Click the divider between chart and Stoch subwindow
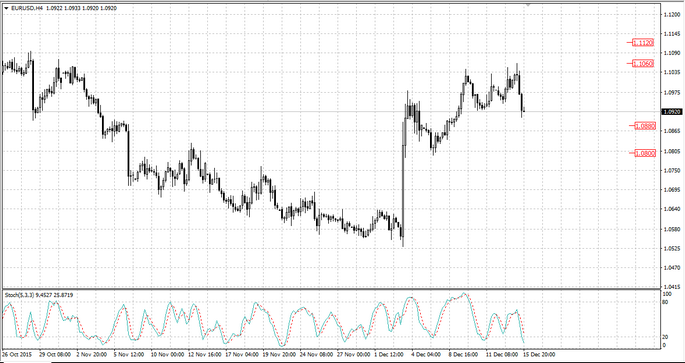Viewport: 685px width, 363px height. click(330, 289)
